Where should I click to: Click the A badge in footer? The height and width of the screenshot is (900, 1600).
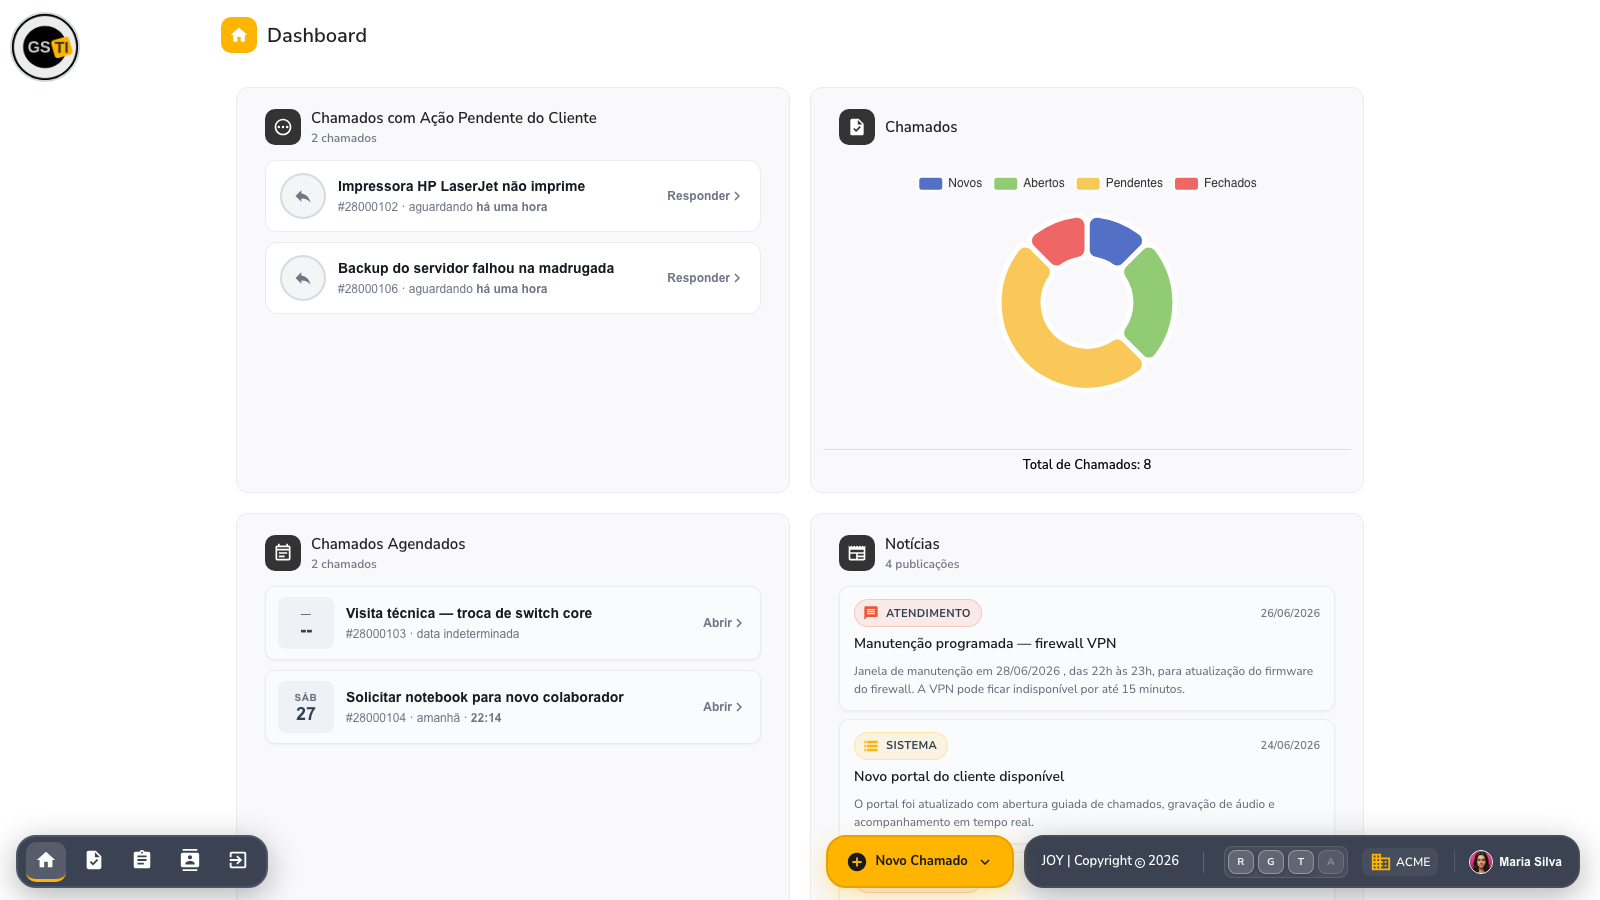pos(1331,862)
